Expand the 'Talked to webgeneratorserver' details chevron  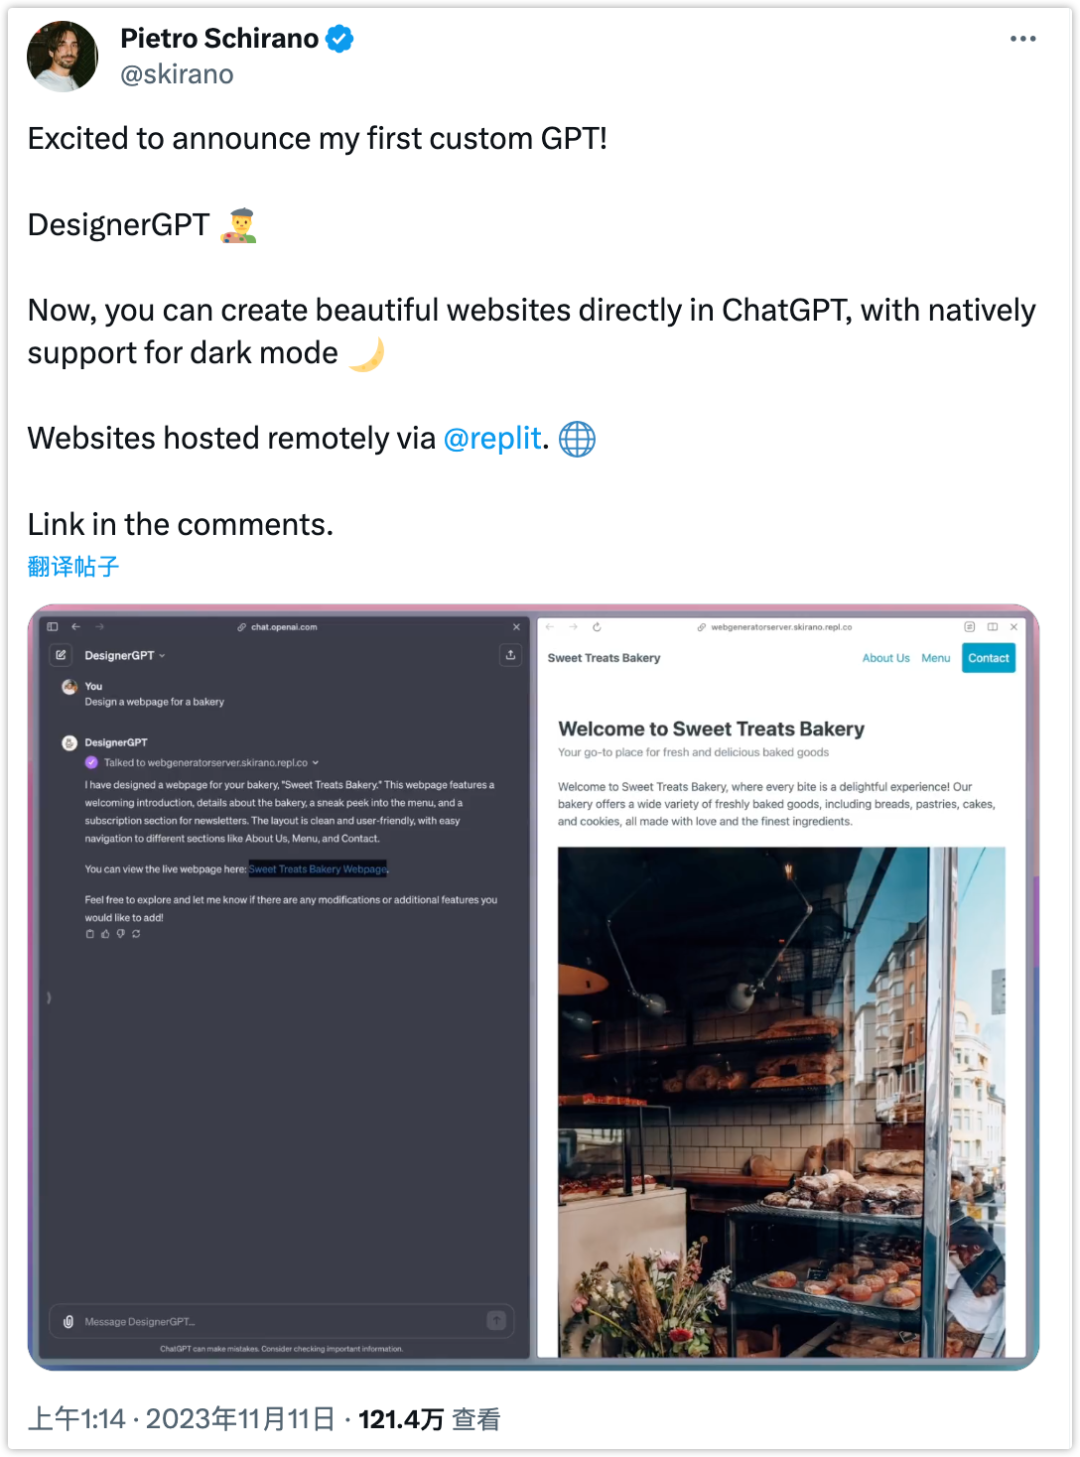[316, 763]
